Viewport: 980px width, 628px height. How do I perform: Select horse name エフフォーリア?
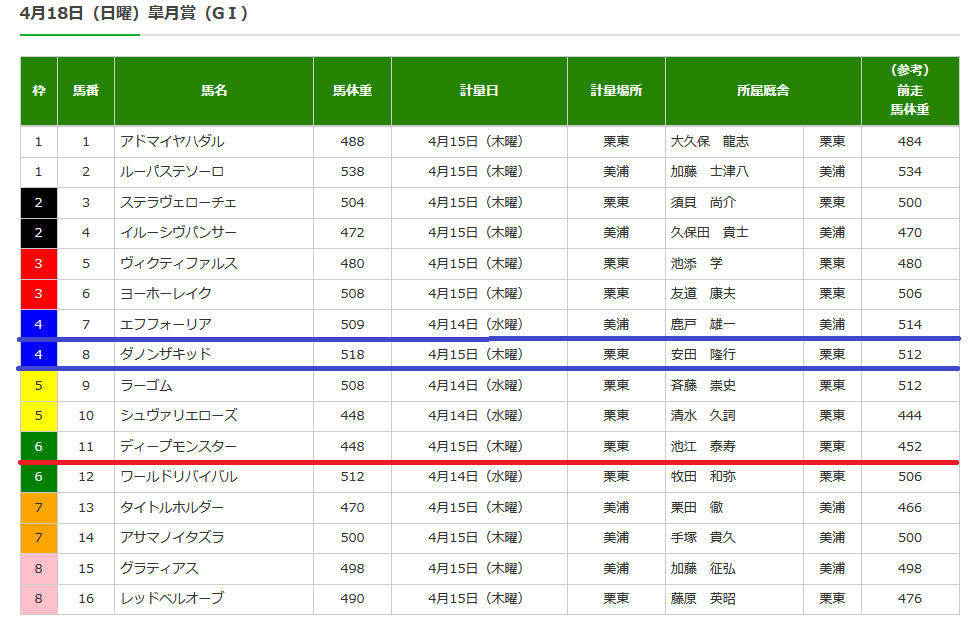tap(166, 325)
